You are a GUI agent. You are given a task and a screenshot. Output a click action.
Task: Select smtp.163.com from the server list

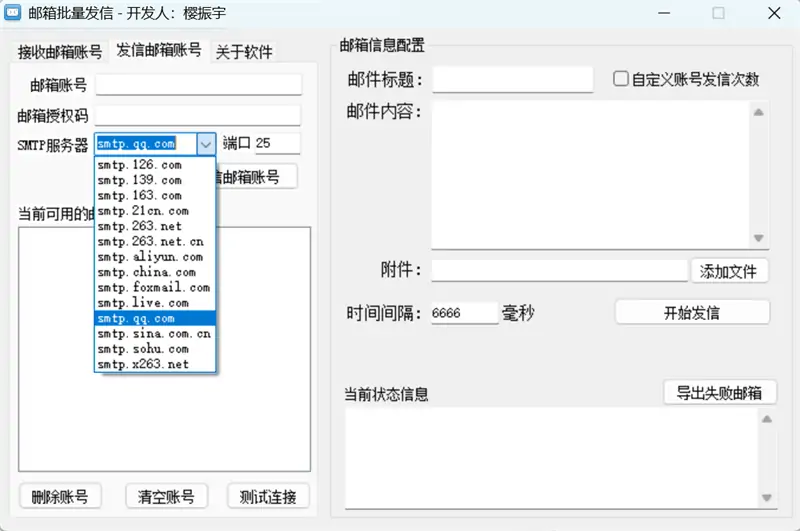pos(139,195)
